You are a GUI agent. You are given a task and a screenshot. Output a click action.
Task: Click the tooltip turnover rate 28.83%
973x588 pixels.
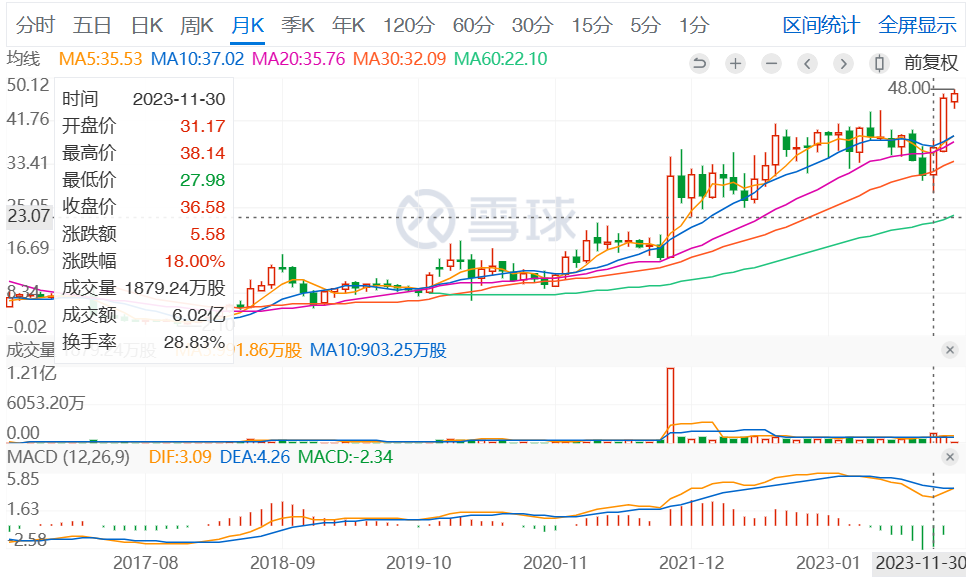tap(195, 342)
